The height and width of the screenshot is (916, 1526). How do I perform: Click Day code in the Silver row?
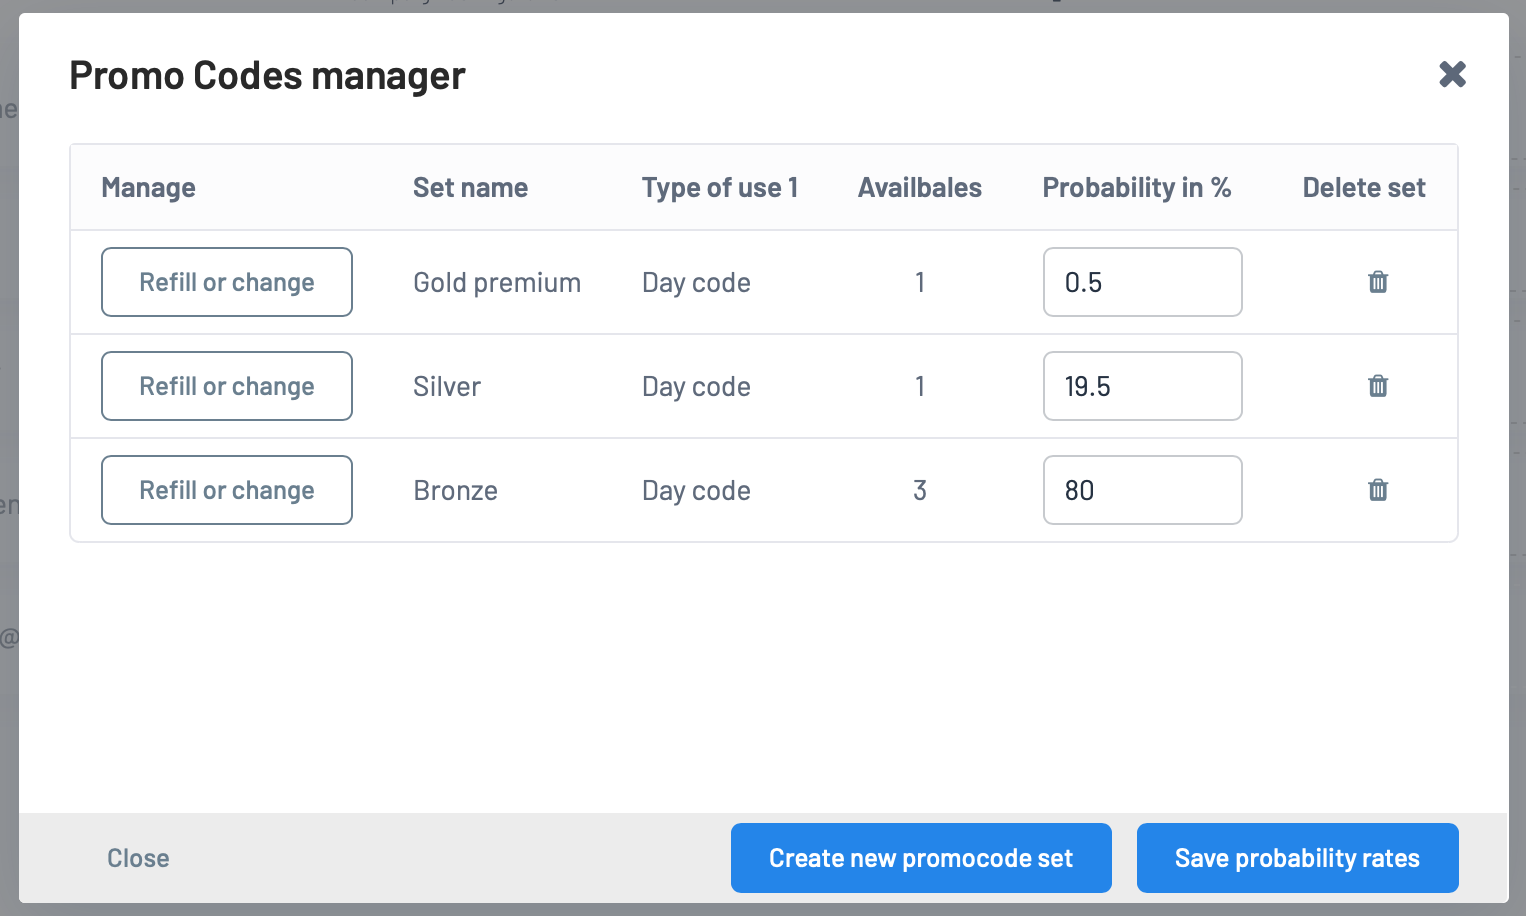point(696,387)
